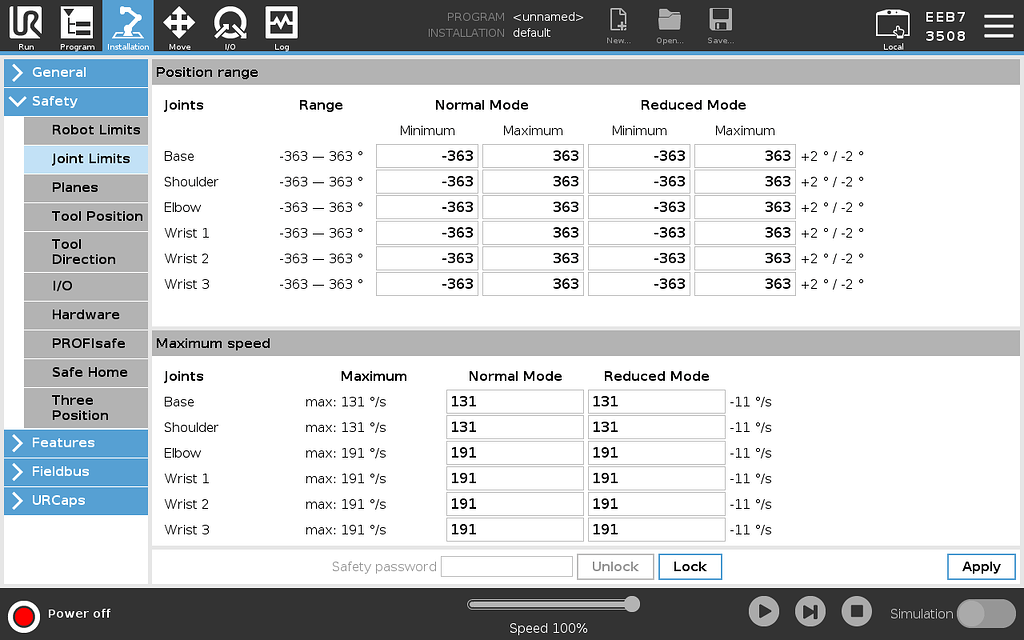The width and height of the screenshot is (1024, 640).
Task: Click the Safety password field
Action: point(506,566)
